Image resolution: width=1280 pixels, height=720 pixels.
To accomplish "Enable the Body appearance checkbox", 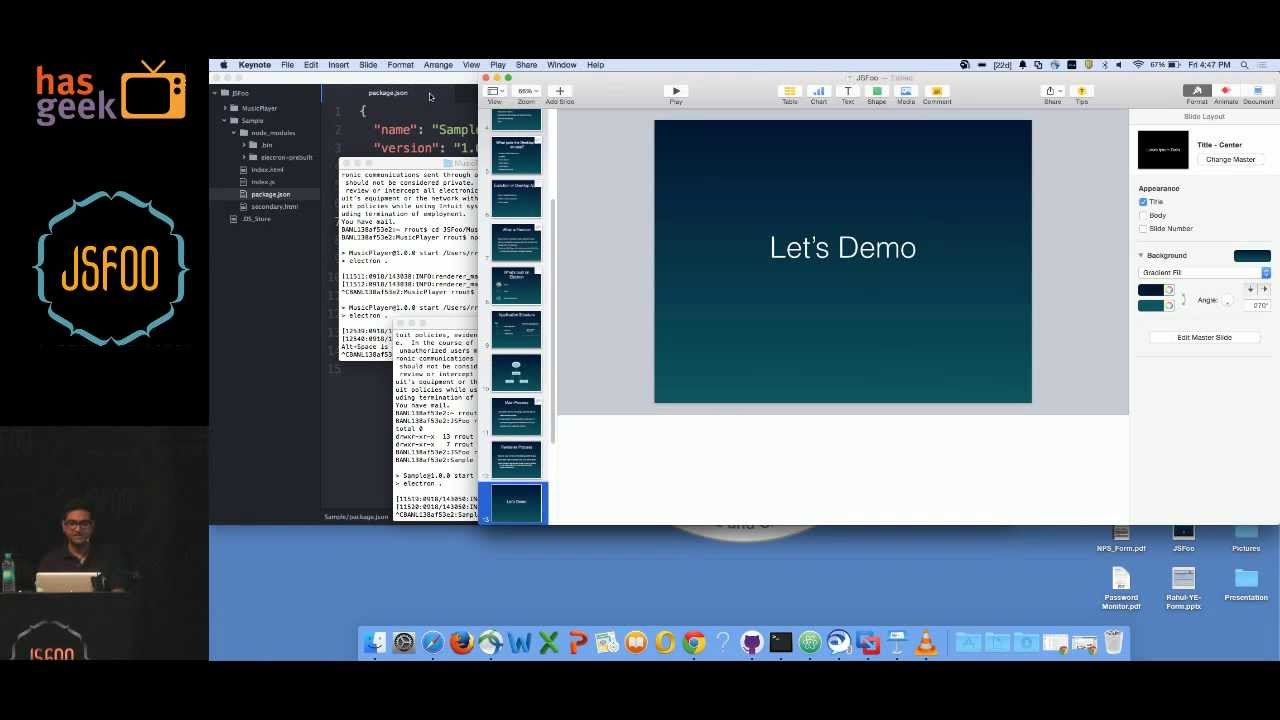I will (x=1143, y=215).
